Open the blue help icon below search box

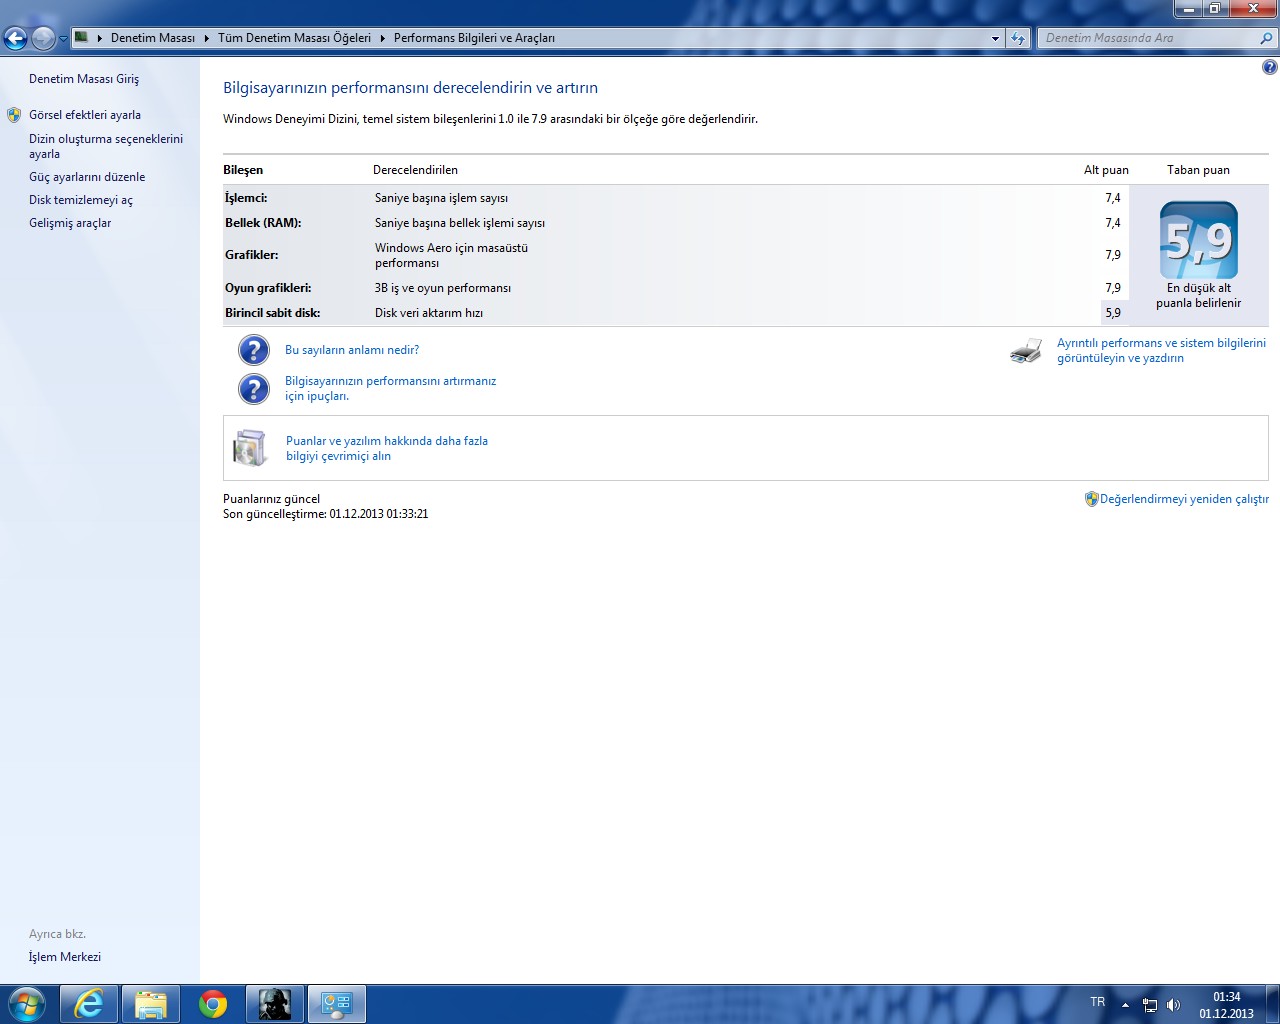point(1269,67)
